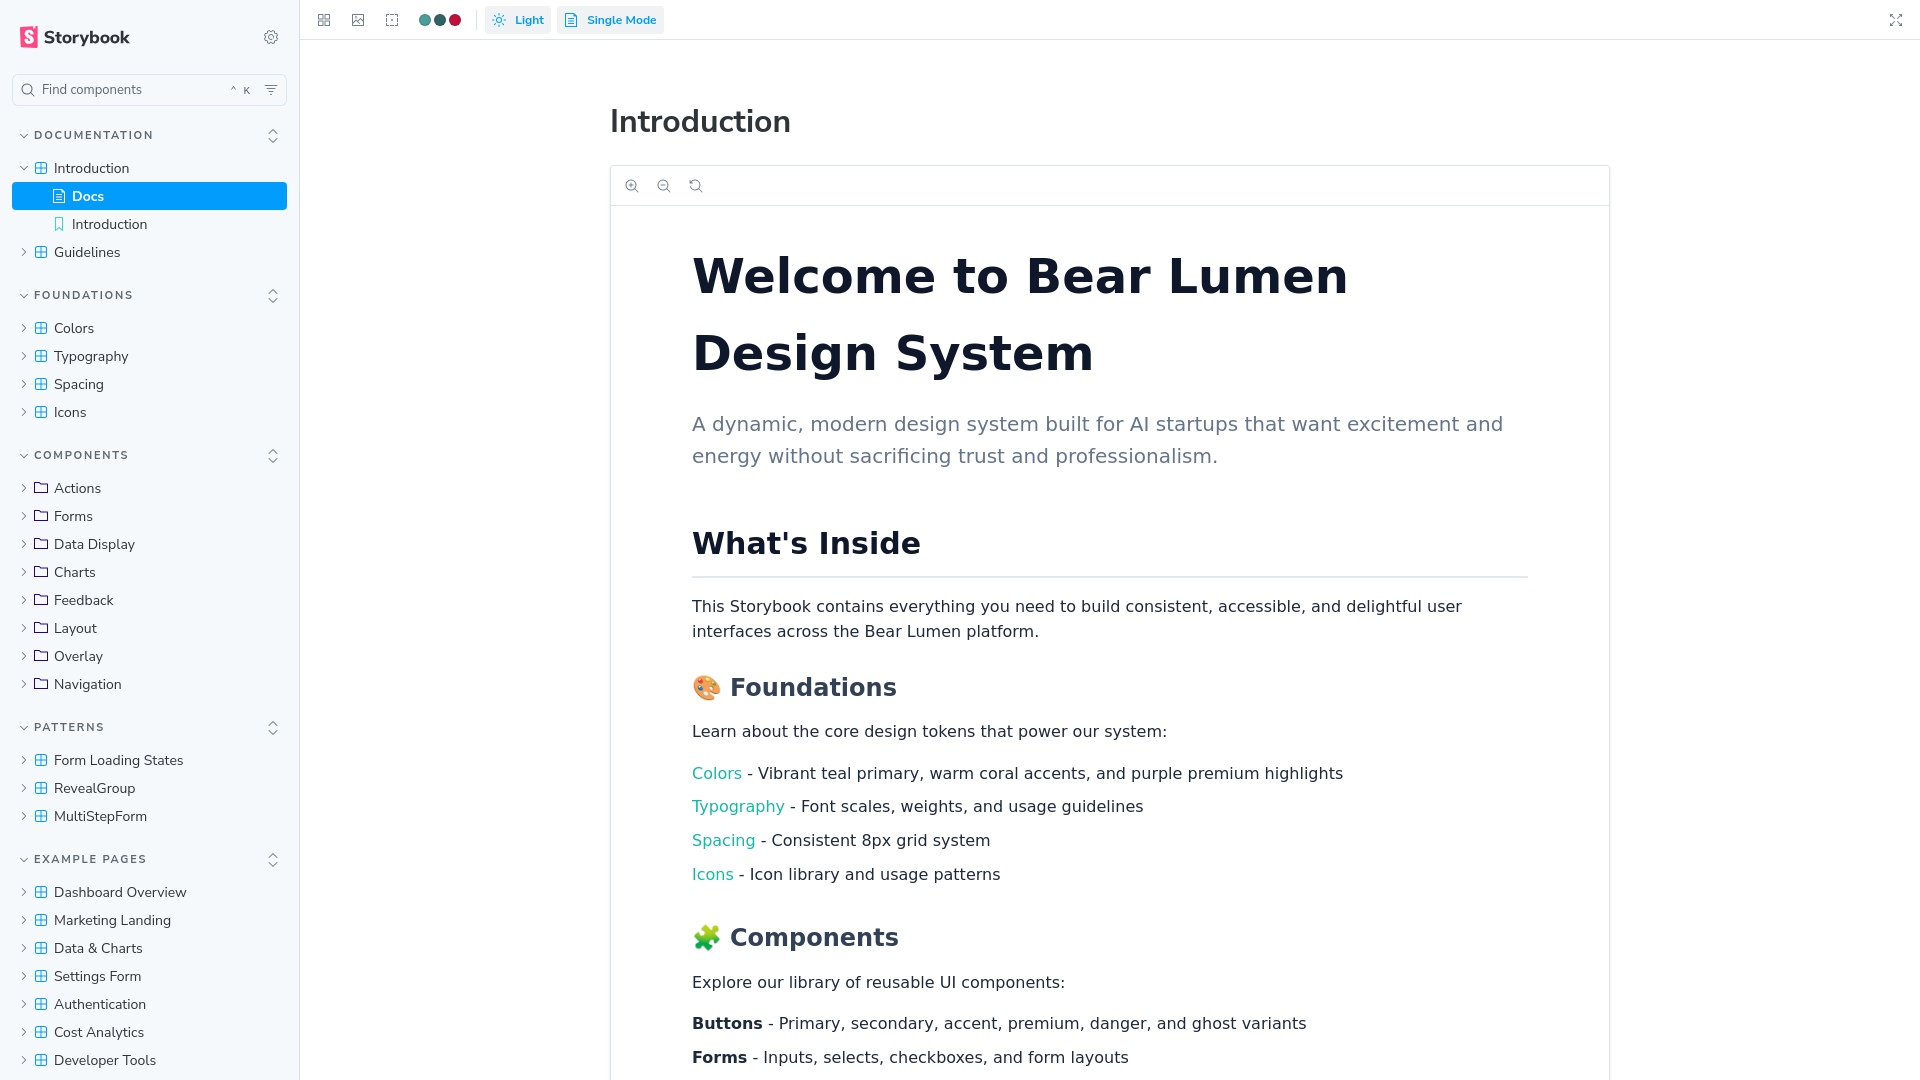Expand the Guidelines tree node

pyautogui.click(x=149, y=252)
